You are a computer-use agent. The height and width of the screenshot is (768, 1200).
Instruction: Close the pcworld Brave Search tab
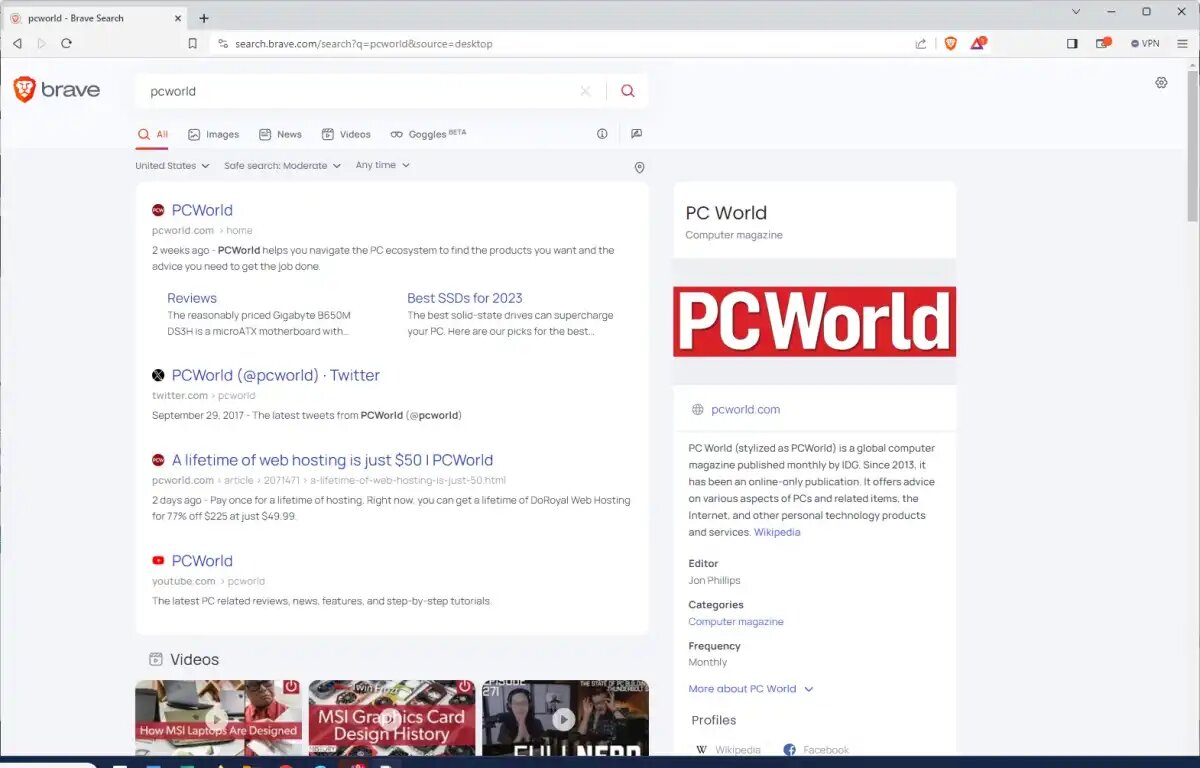pyautogui.click(x=179, y=18)
